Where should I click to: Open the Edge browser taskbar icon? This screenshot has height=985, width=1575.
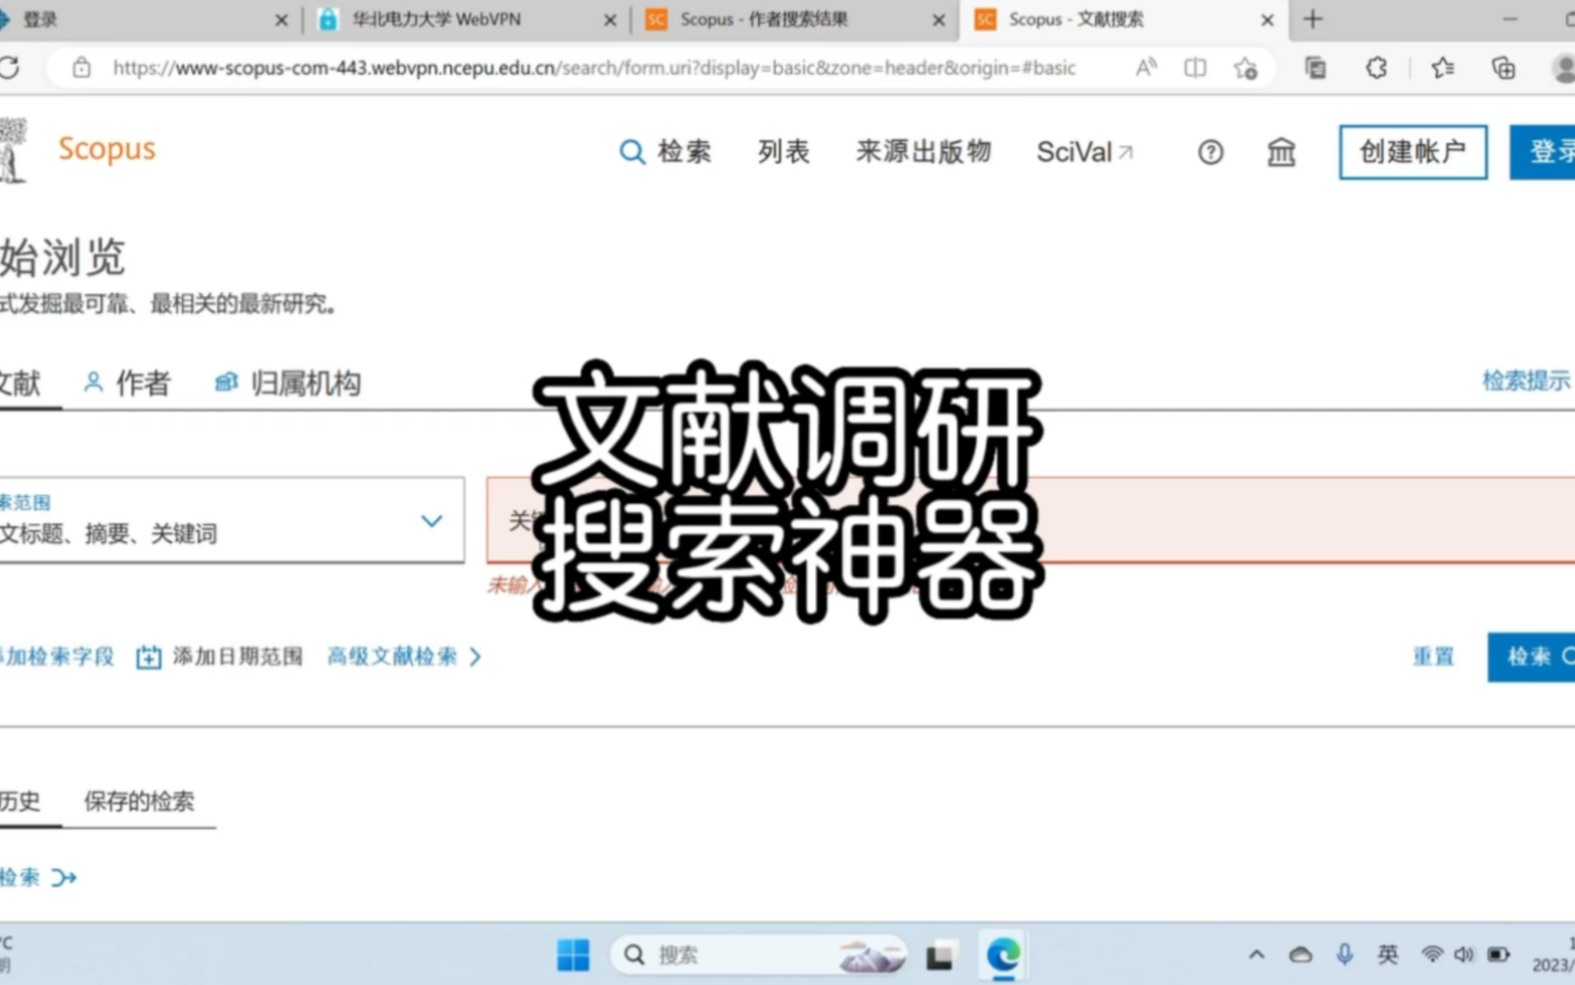[1003, 955]
